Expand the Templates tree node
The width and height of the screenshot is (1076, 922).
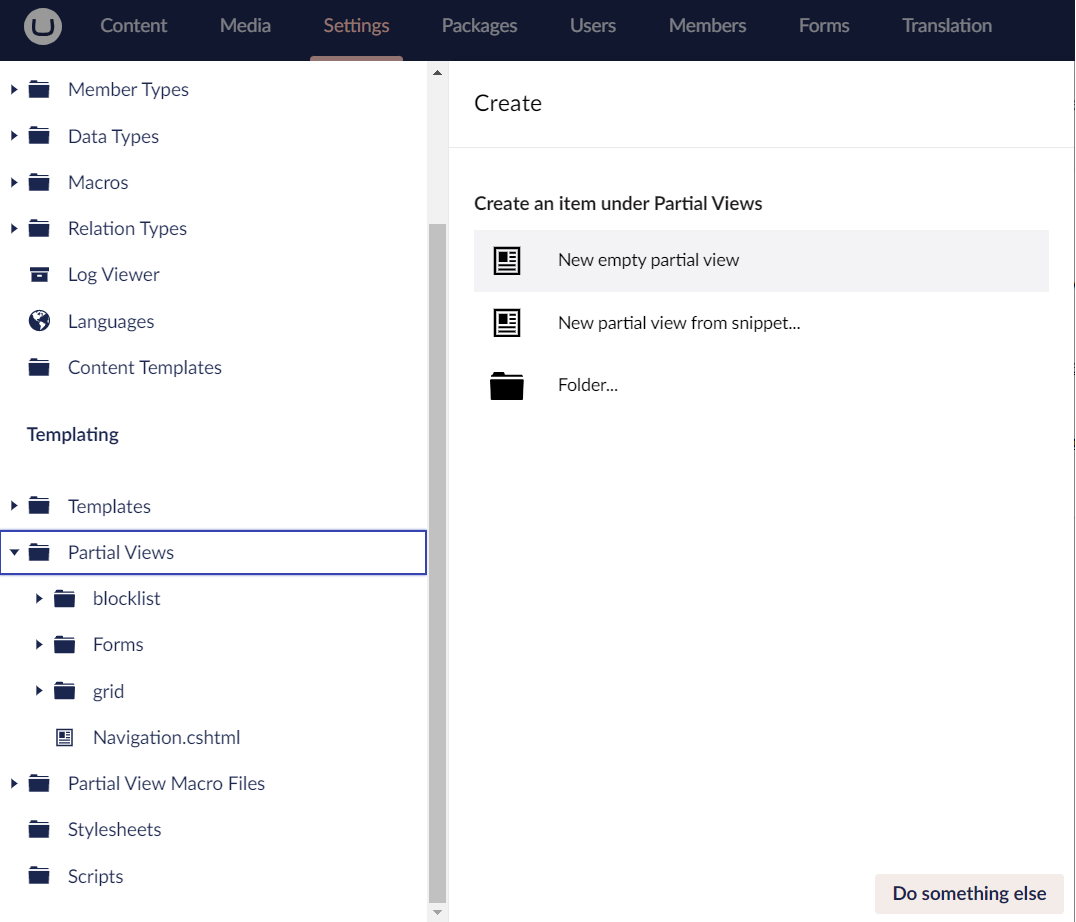[x=14, y=506]
